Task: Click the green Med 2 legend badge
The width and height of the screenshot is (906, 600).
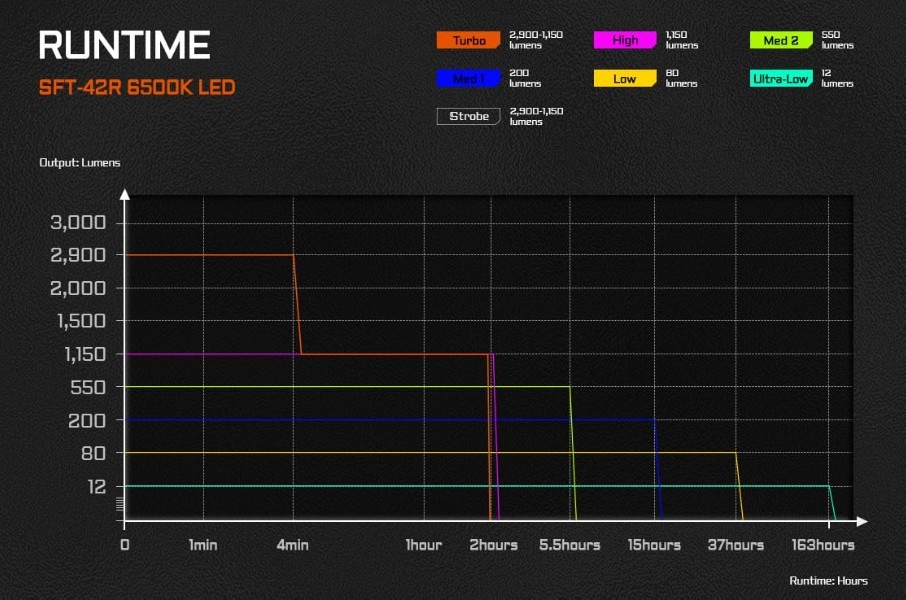Action: (x=780, y=41)
